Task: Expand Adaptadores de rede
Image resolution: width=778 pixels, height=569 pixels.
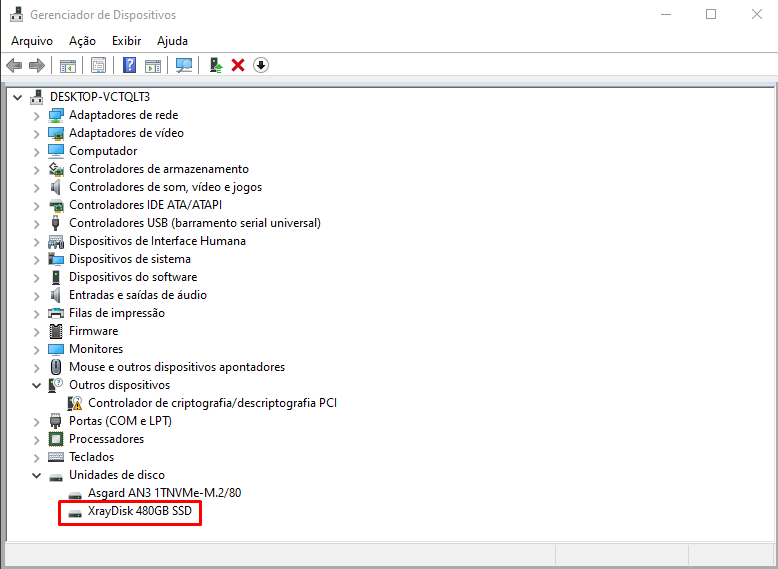Action: pyautogui.click(x=36, y=116)
